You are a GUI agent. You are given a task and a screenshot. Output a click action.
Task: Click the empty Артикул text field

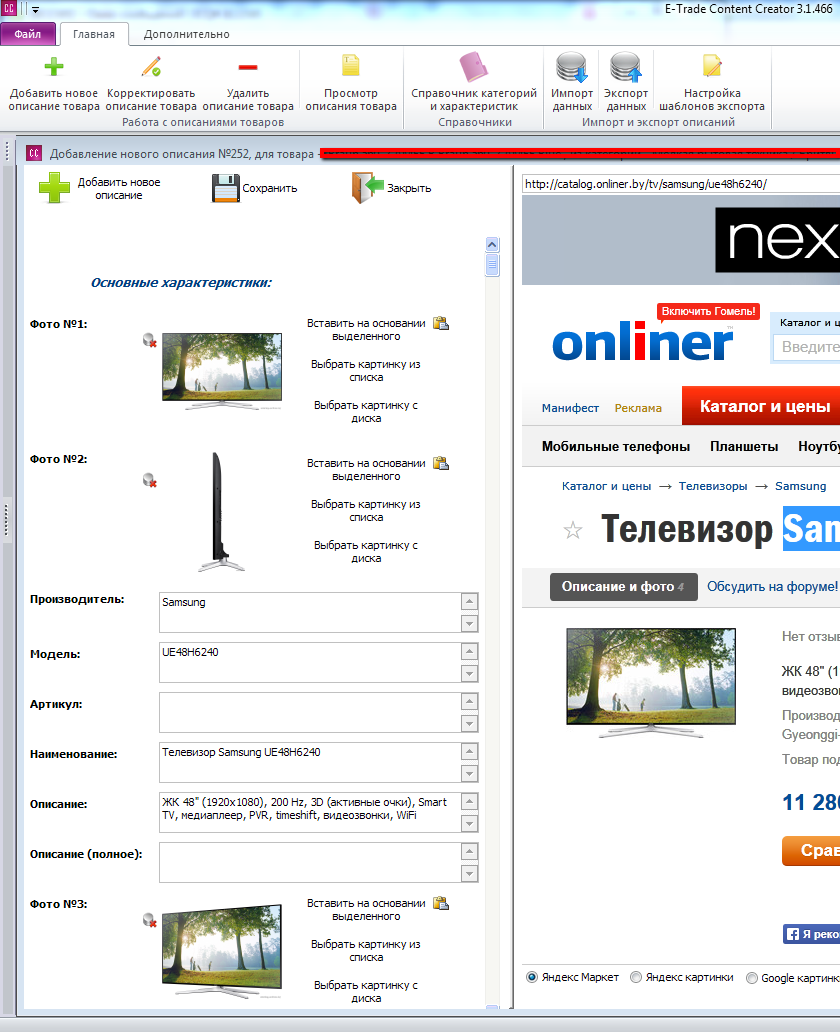click(x=310, y=713)
